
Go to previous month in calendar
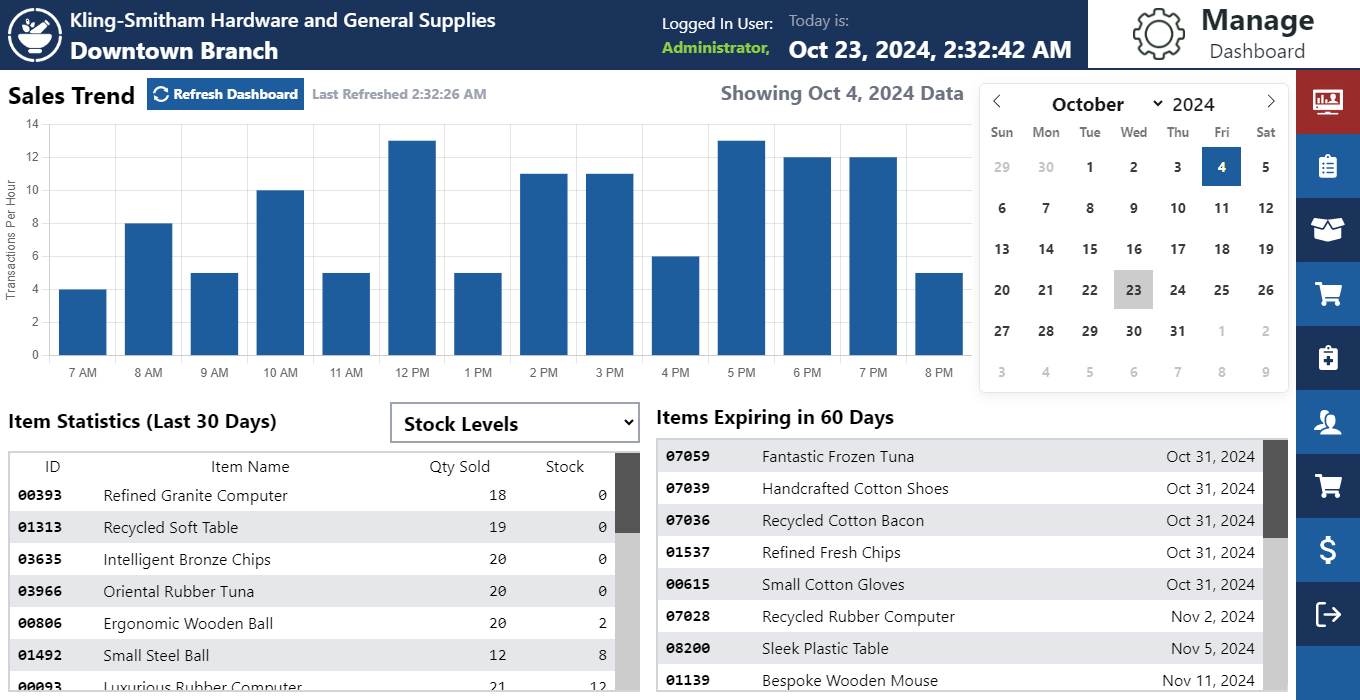[x=997, y=102]
